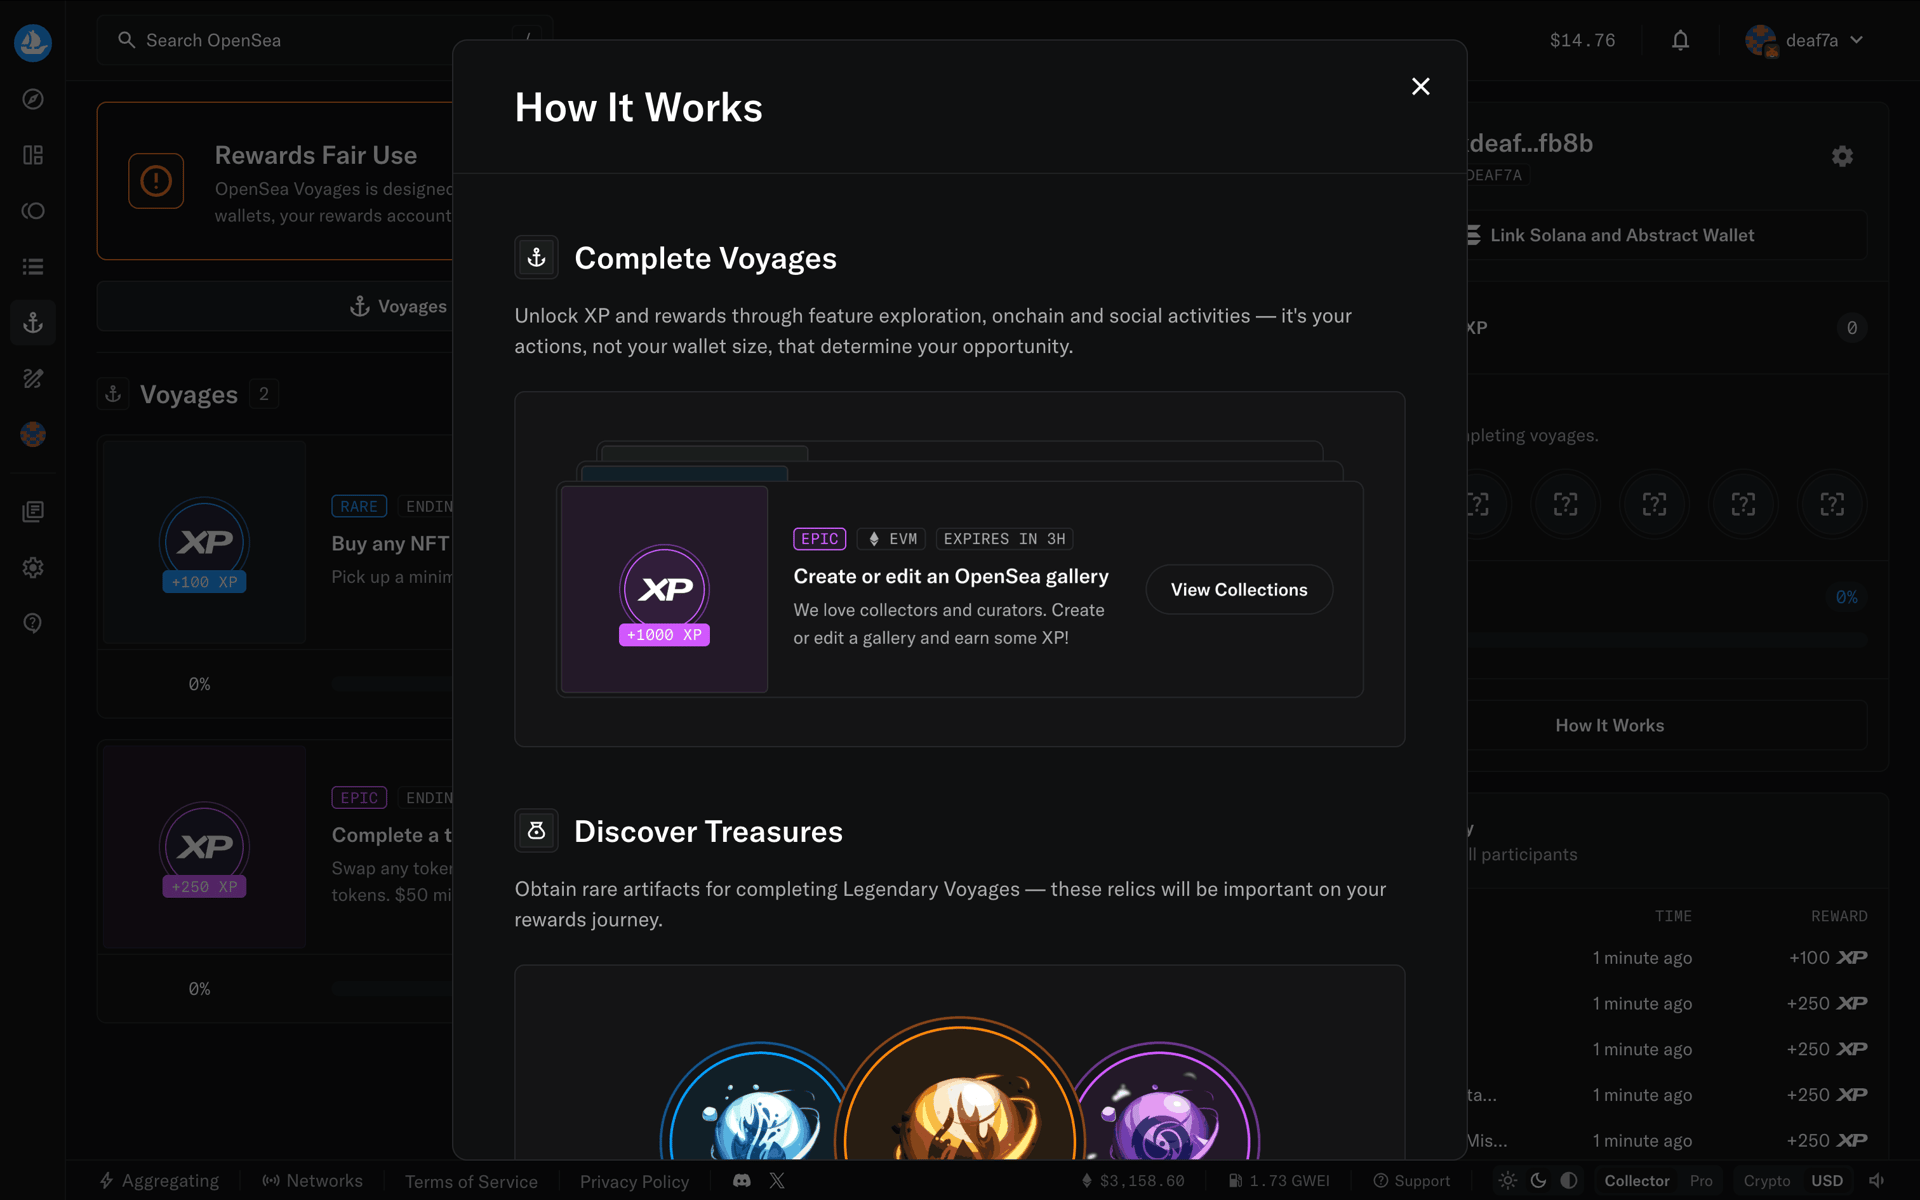
Task: Click the +1000 XP voyage thumbnail
Action: coord(664,590)
